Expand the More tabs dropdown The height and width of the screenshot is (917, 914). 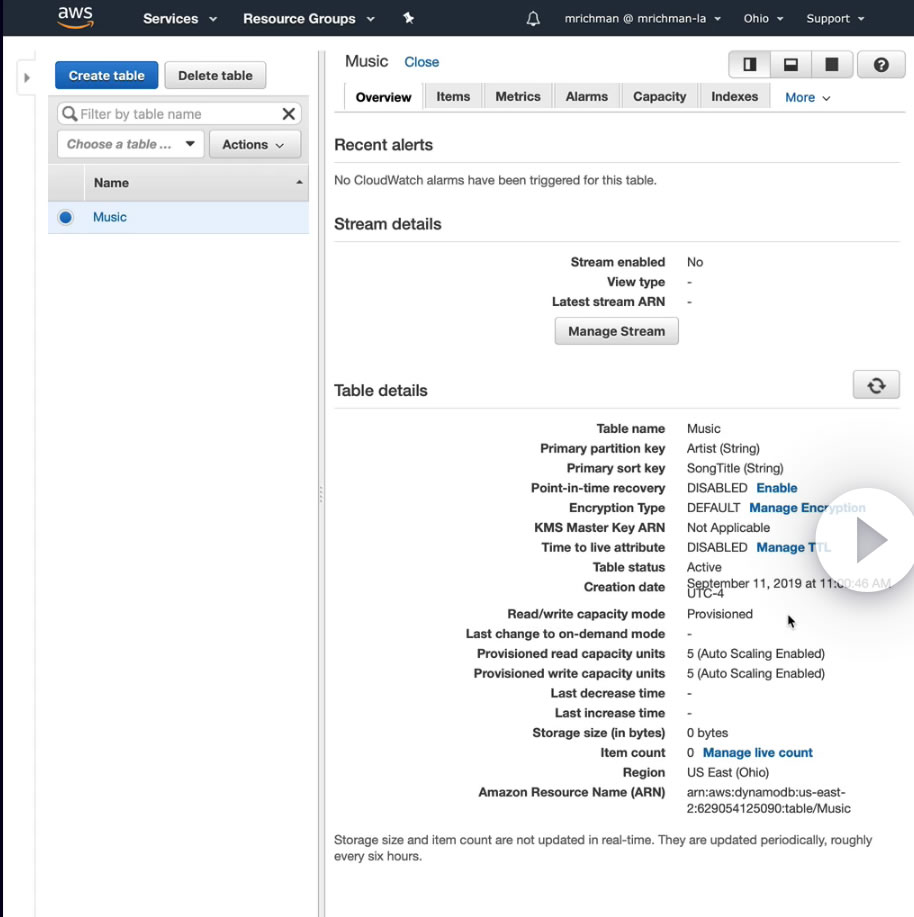[807, 98]
